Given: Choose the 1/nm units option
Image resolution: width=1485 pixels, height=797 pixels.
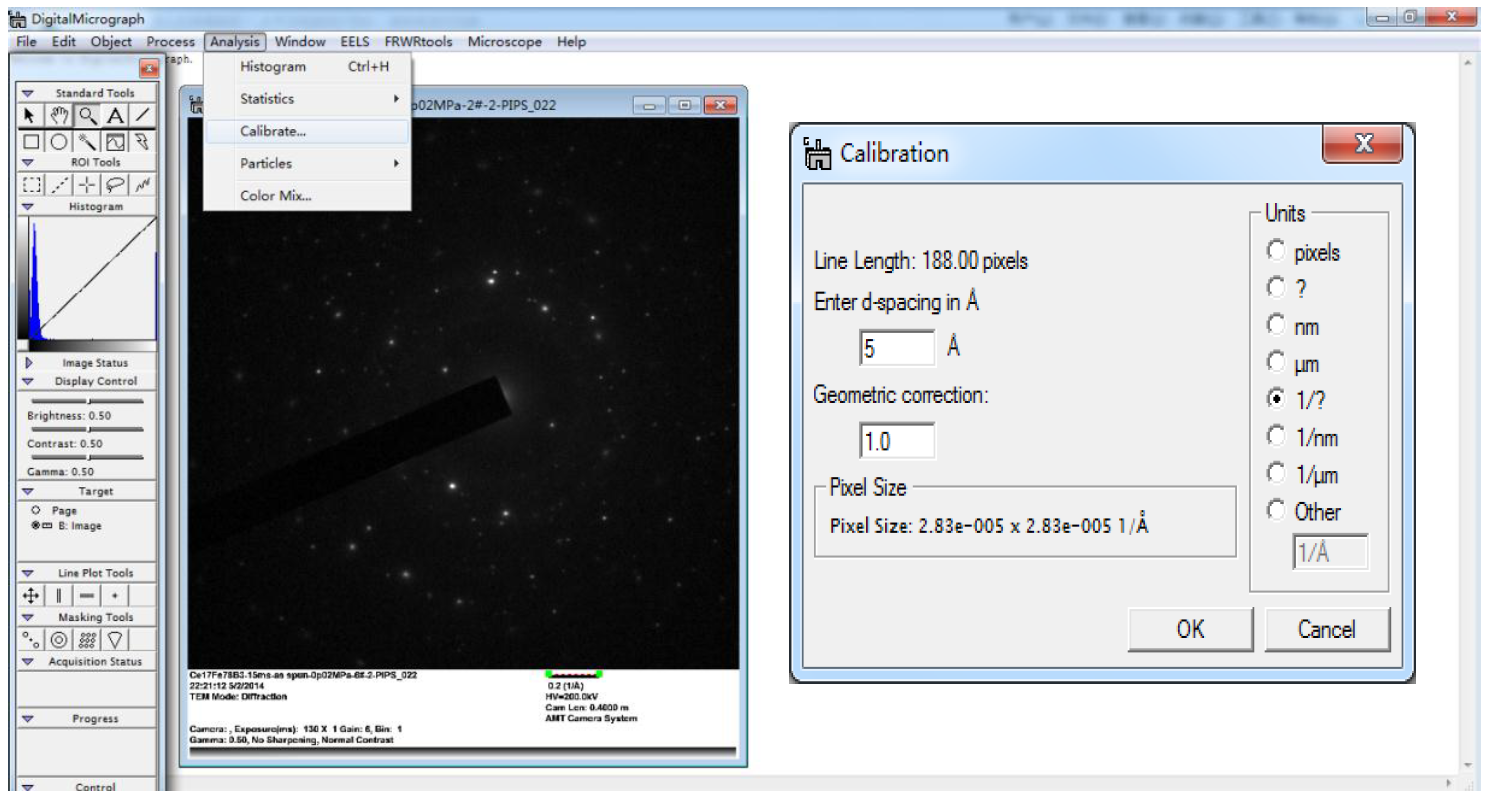Looking at the screenshot, I should coord(1303,437).
